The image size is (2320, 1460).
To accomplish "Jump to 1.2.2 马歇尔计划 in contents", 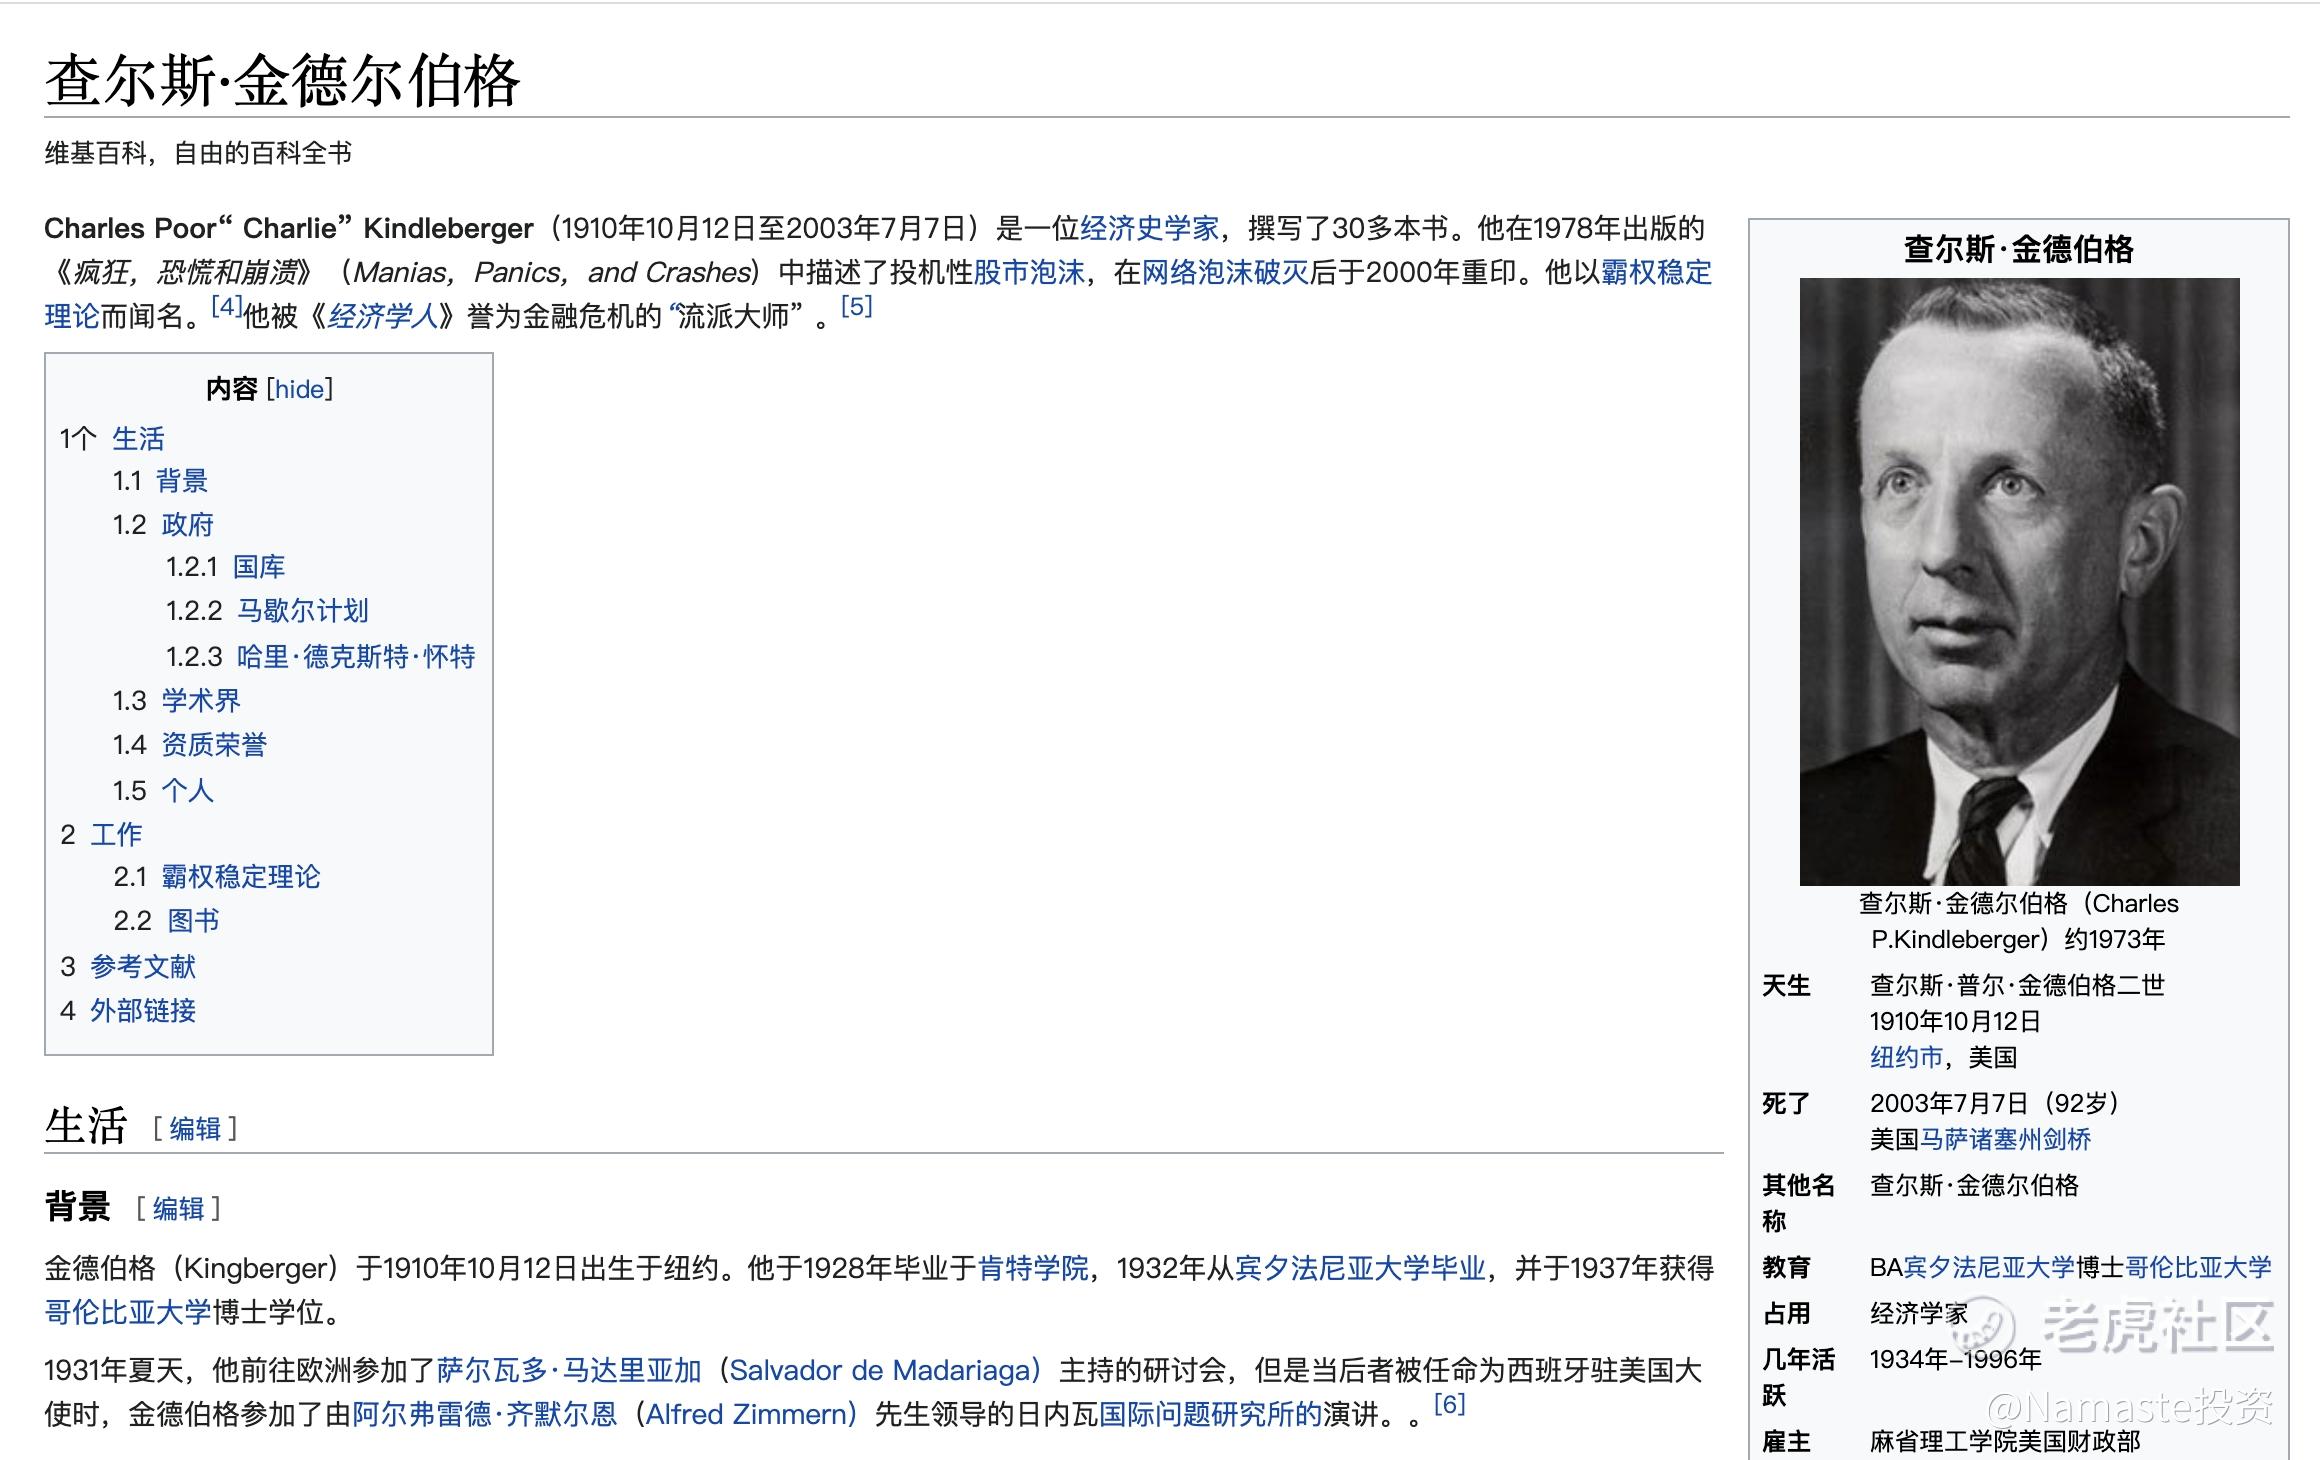I will coord(303,611).
